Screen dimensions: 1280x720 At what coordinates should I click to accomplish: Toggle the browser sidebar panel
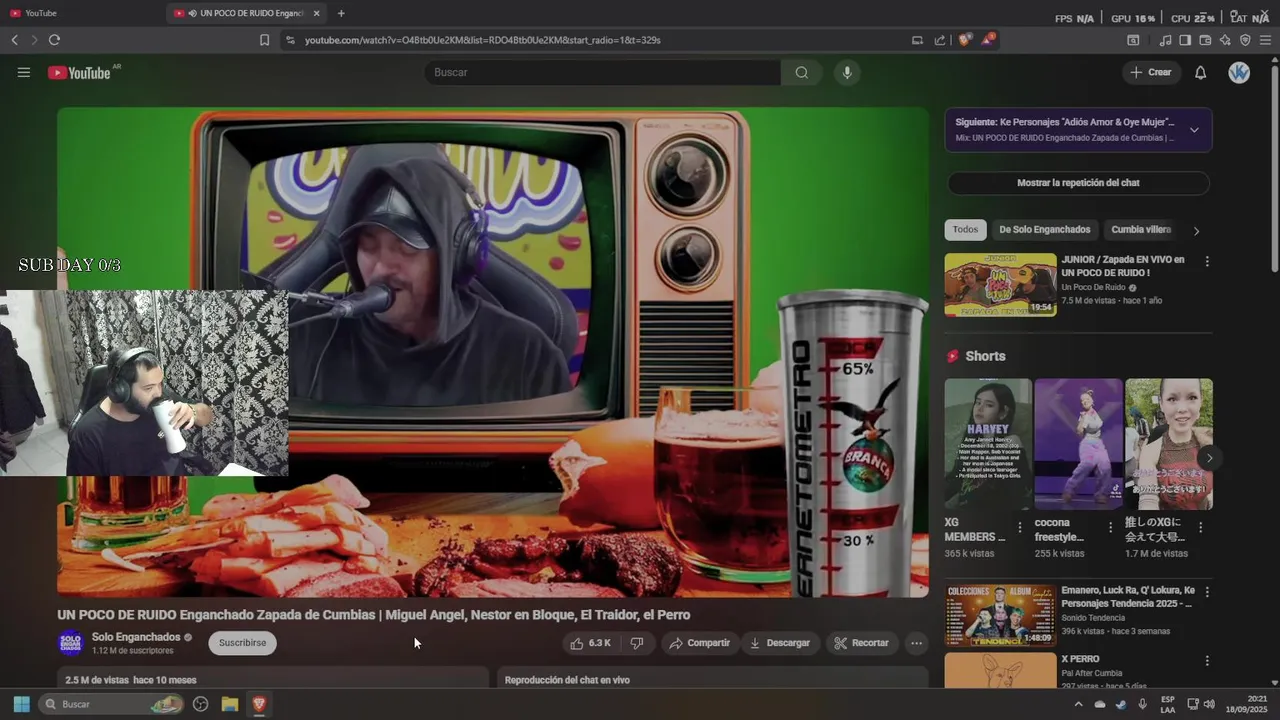point(1185,40)
